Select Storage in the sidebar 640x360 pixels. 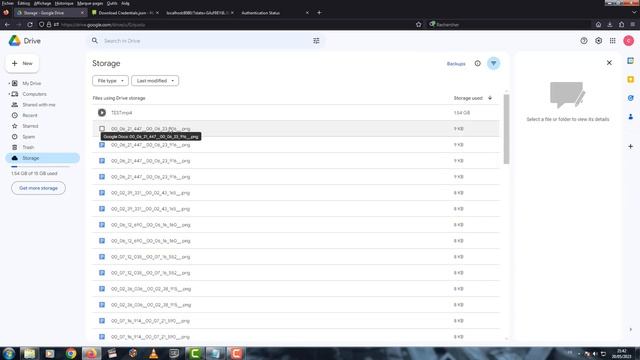point(43,158)
